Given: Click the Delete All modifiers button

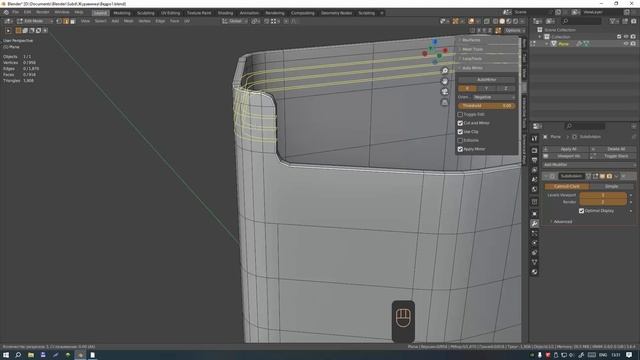Looking at the screenshot, I should point(613,149).
